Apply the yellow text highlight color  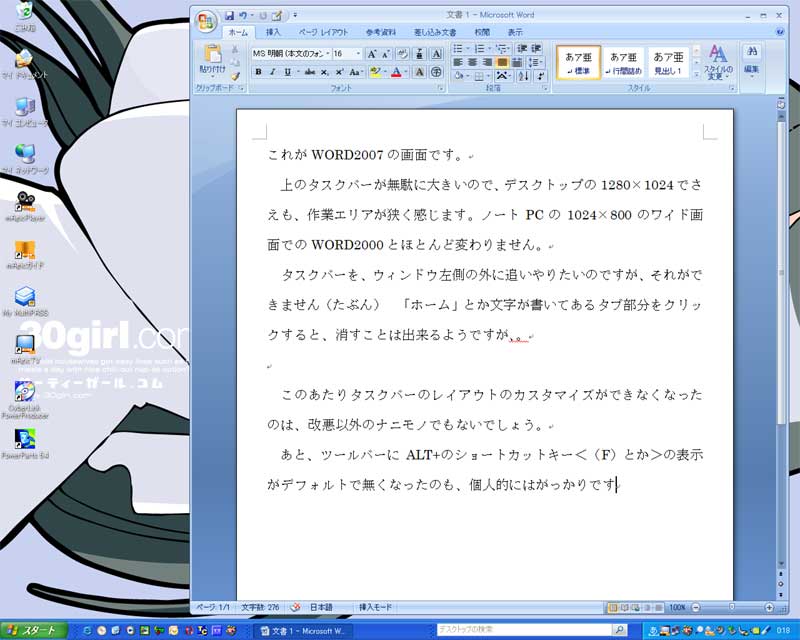[x=376, y=72]
